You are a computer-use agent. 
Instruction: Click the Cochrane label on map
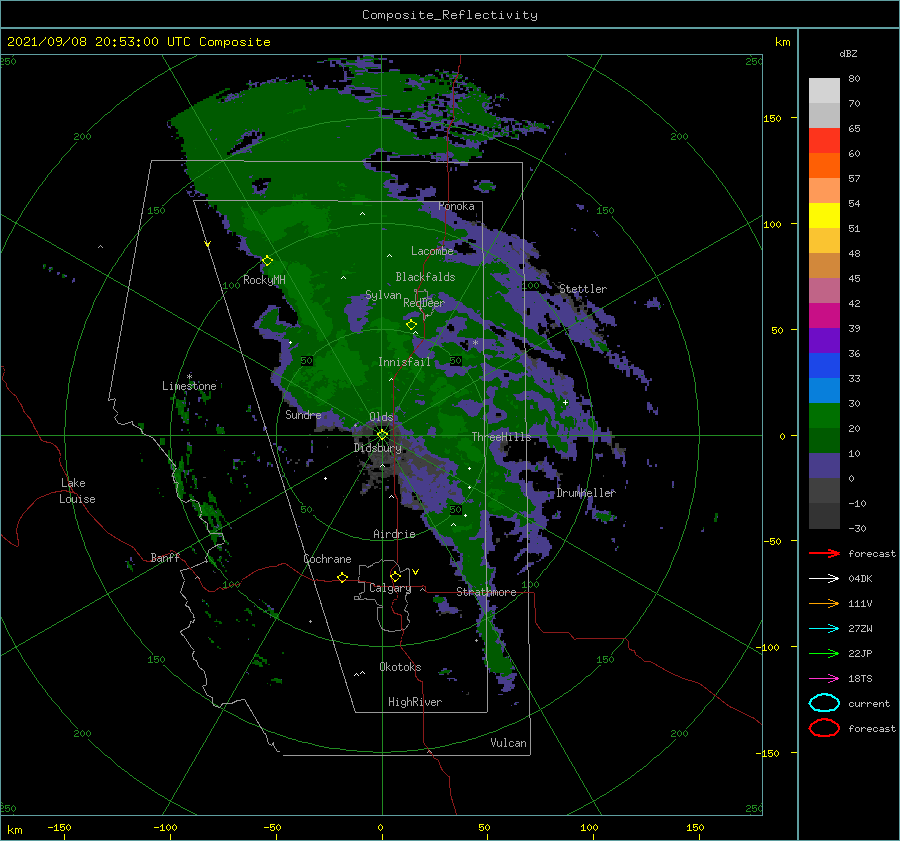[x=327, y=559]
